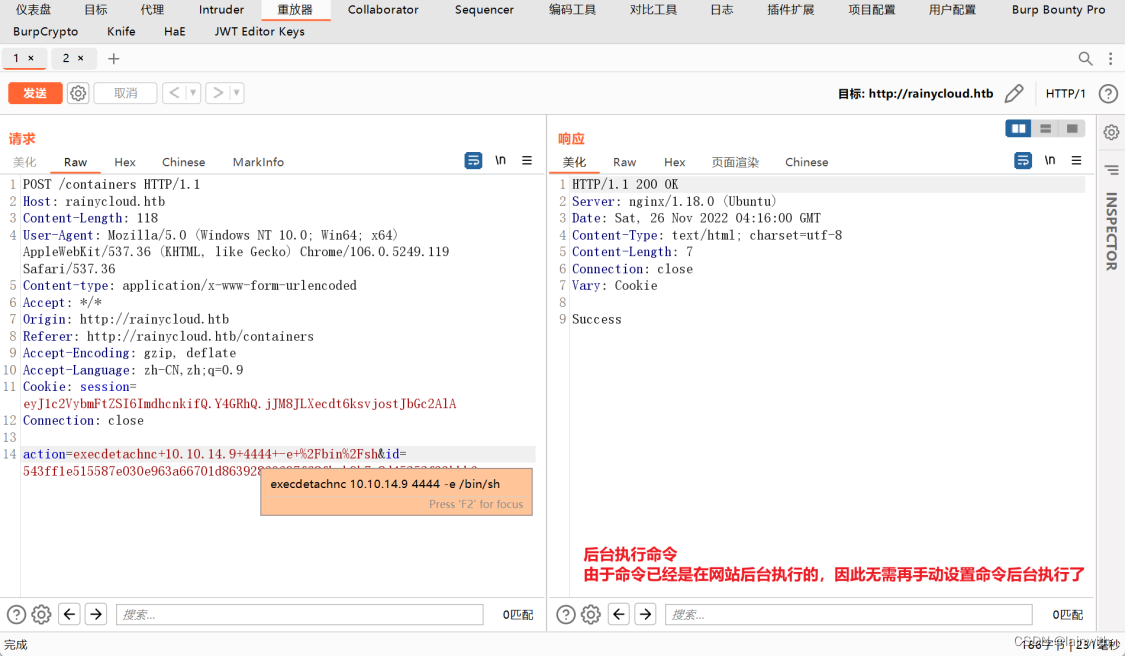Open history dropdown beside back arrow

tap(192, 93)
